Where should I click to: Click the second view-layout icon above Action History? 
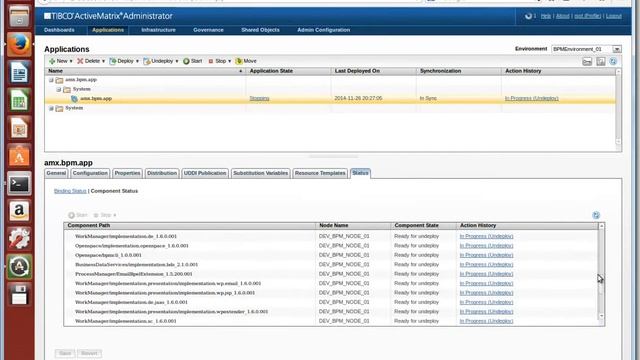(x=600, y=62)
